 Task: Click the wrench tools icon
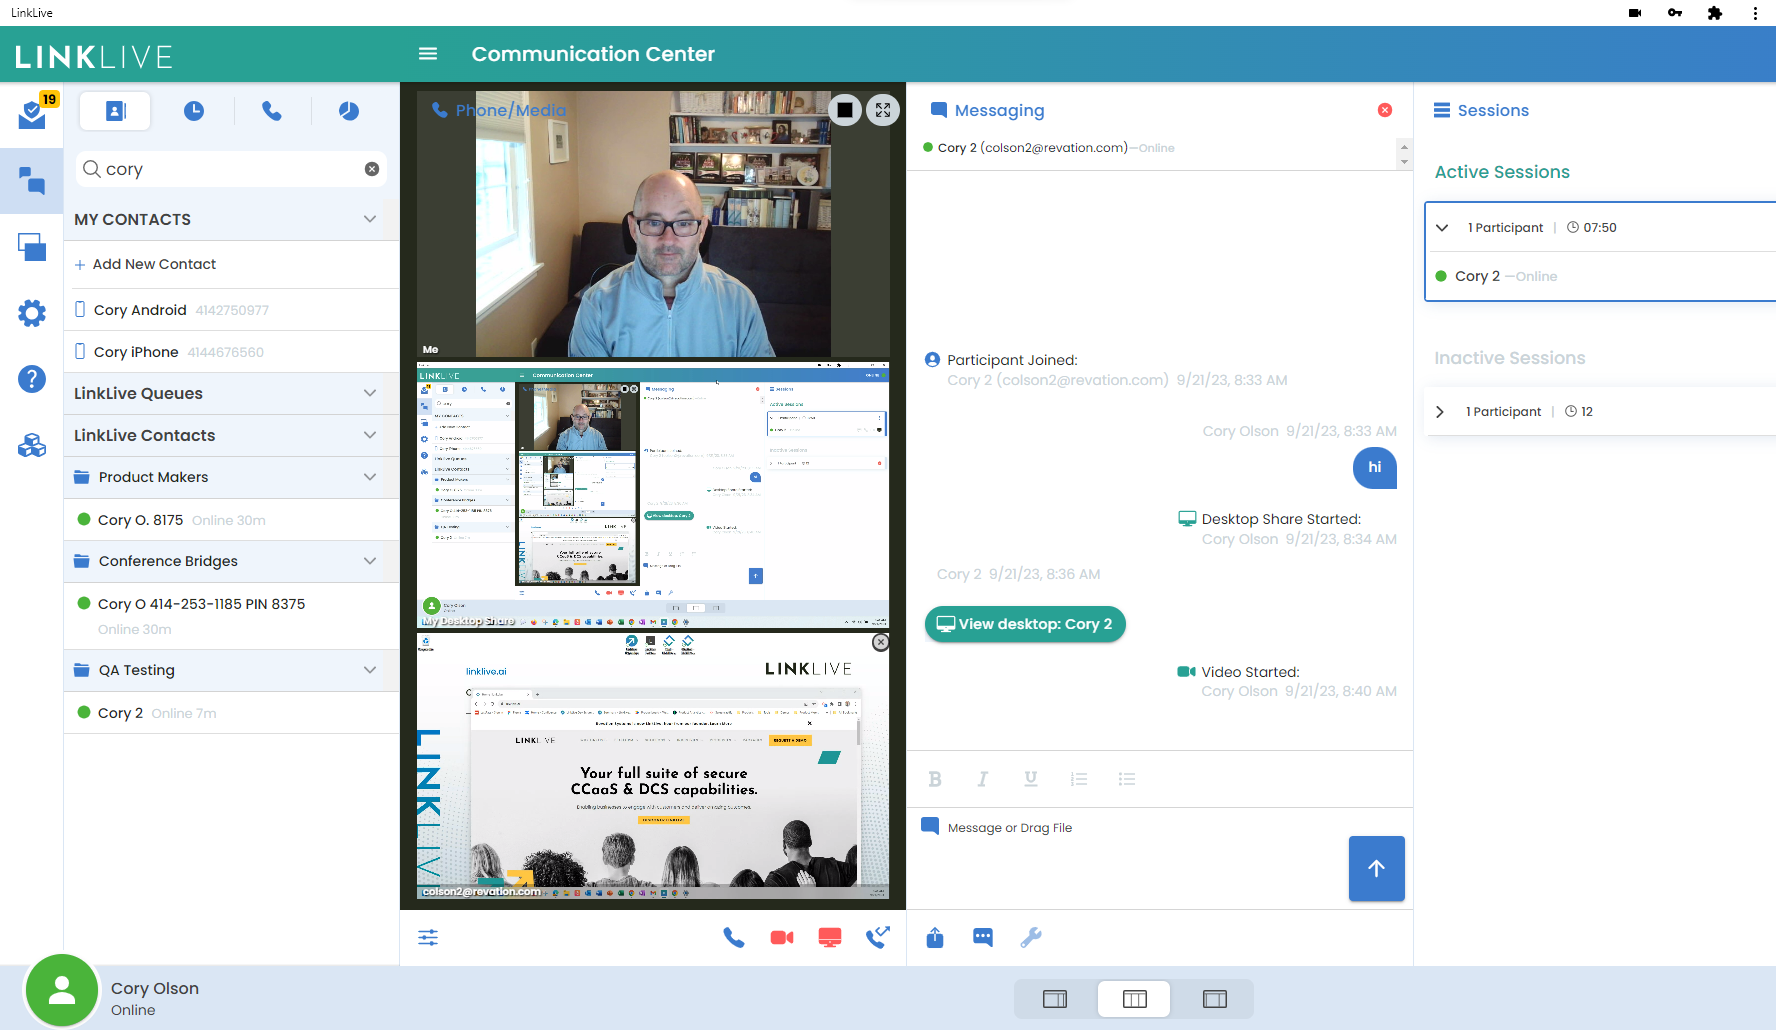coord(1031,937)
